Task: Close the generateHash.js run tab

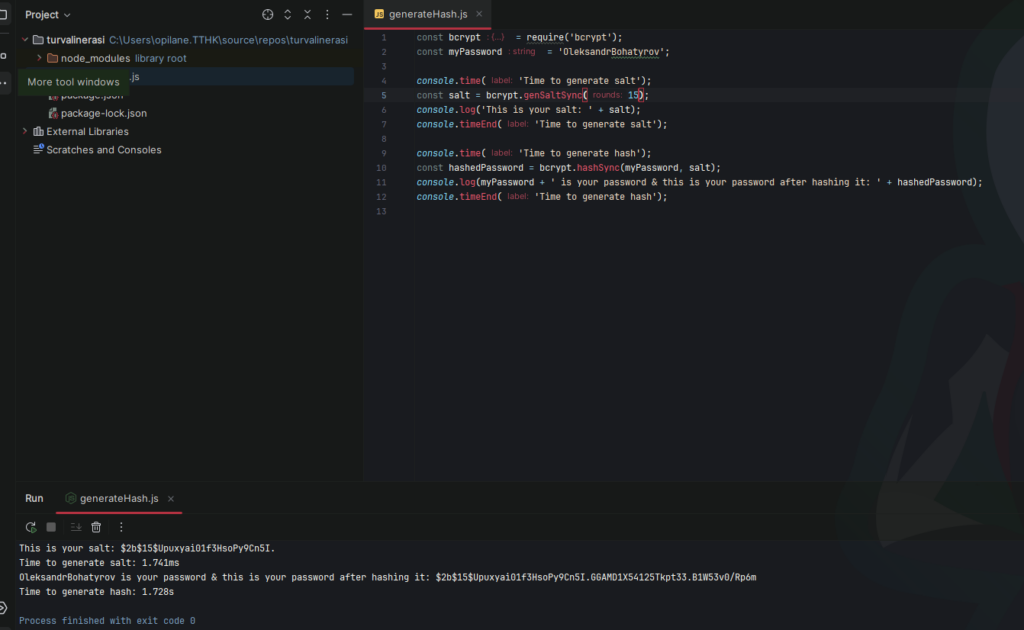Action: point(171,499)
